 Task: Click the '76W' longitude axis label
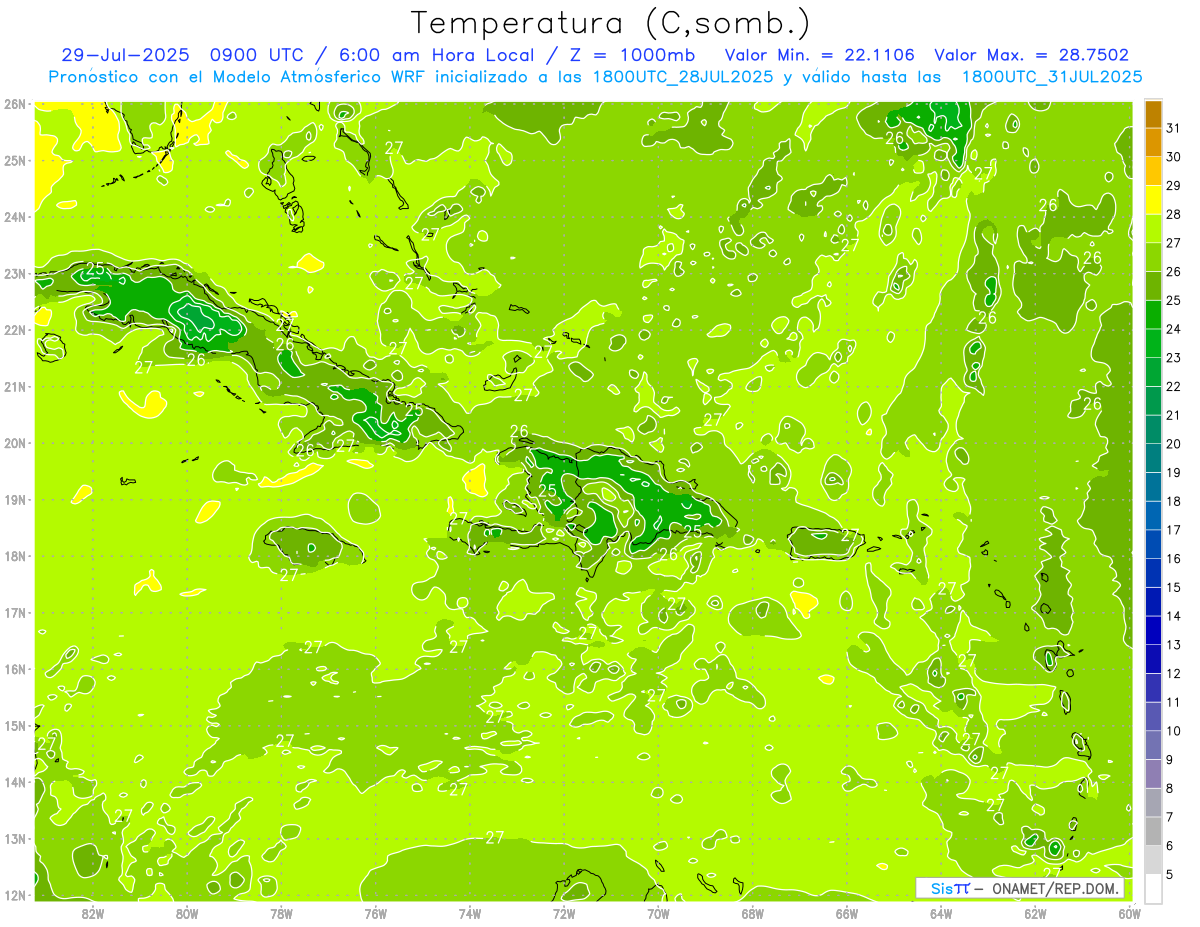pos(375,913)
